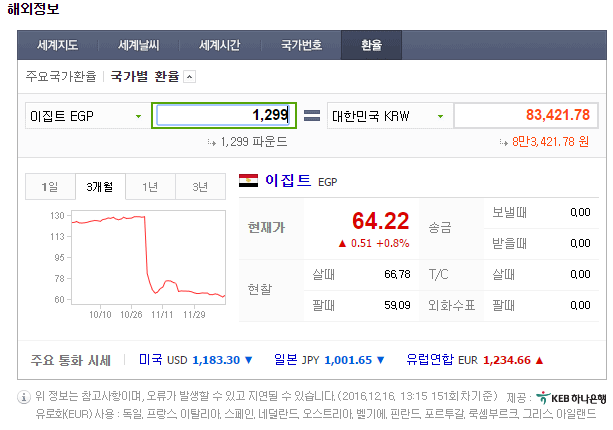Click the KEB 하나은행 logo
This screenshot has height=430, width=613.
click(571, 398)
